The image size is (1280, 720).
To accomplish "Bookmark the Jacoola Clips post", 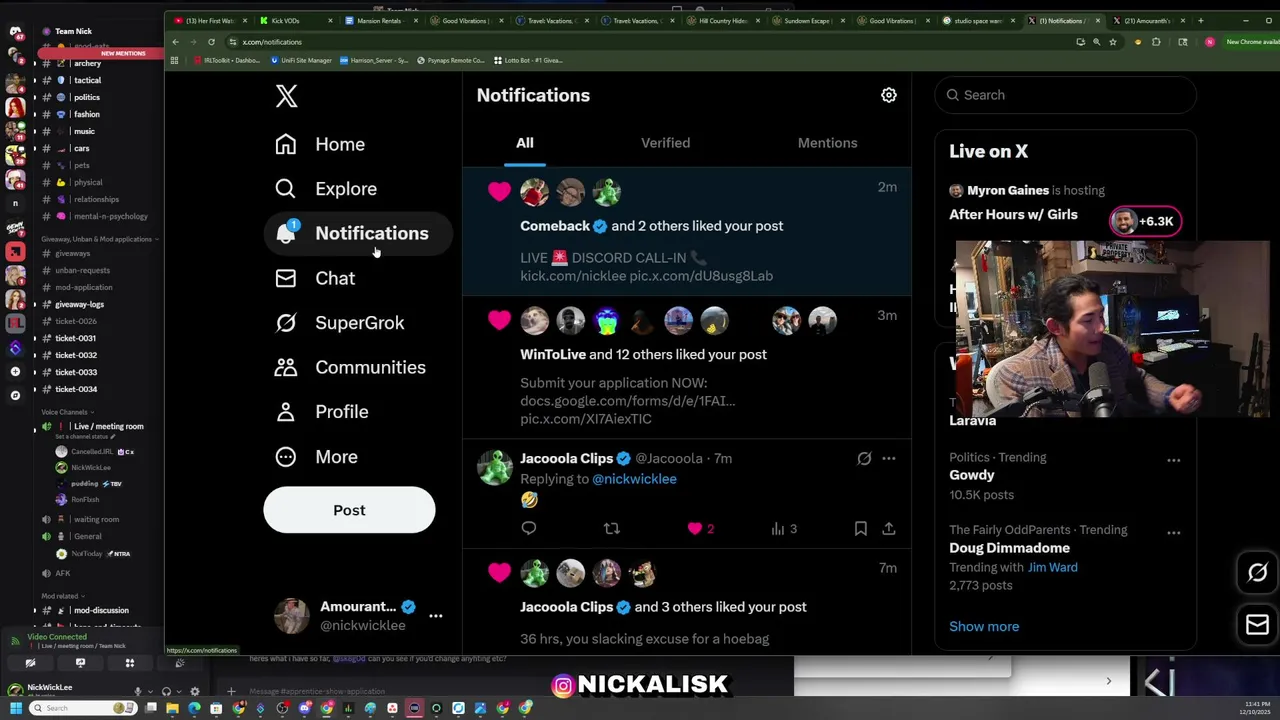I will click(x=861, y=529).
